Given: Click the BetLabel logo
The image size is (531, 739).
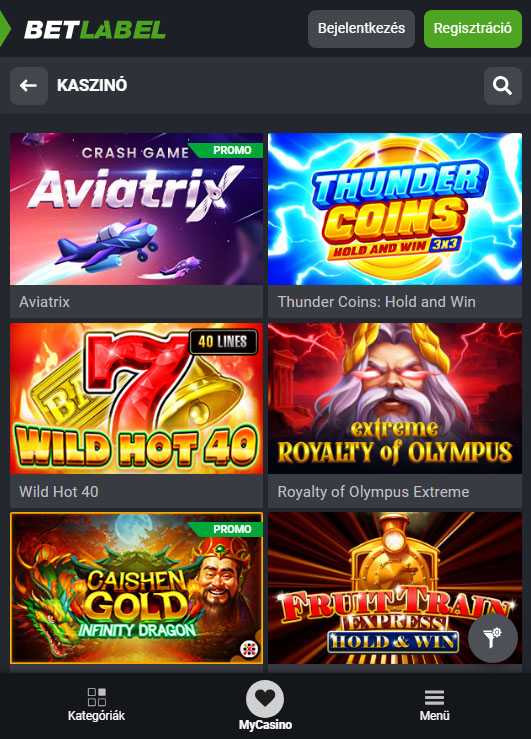Looking at the screenshot, I should click(94, 29).
